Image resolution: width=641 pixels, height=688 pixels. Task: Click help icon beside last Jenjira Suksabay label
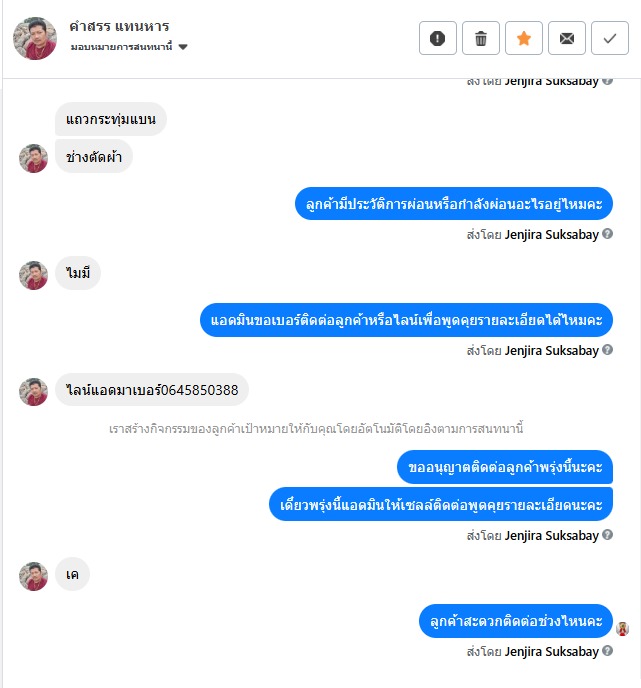608,651
